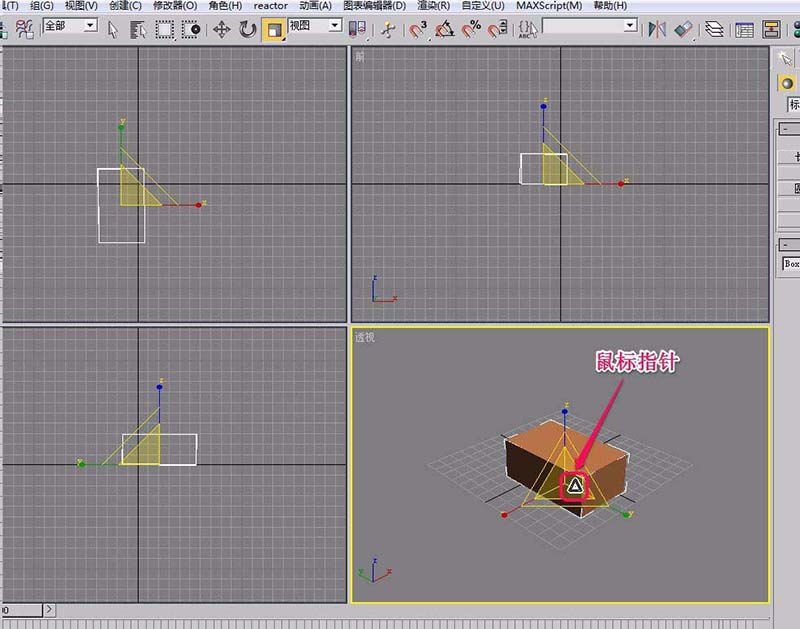Click the rectangular selection region button
This screenshot has height=629, width=800.
pos(163,29)
